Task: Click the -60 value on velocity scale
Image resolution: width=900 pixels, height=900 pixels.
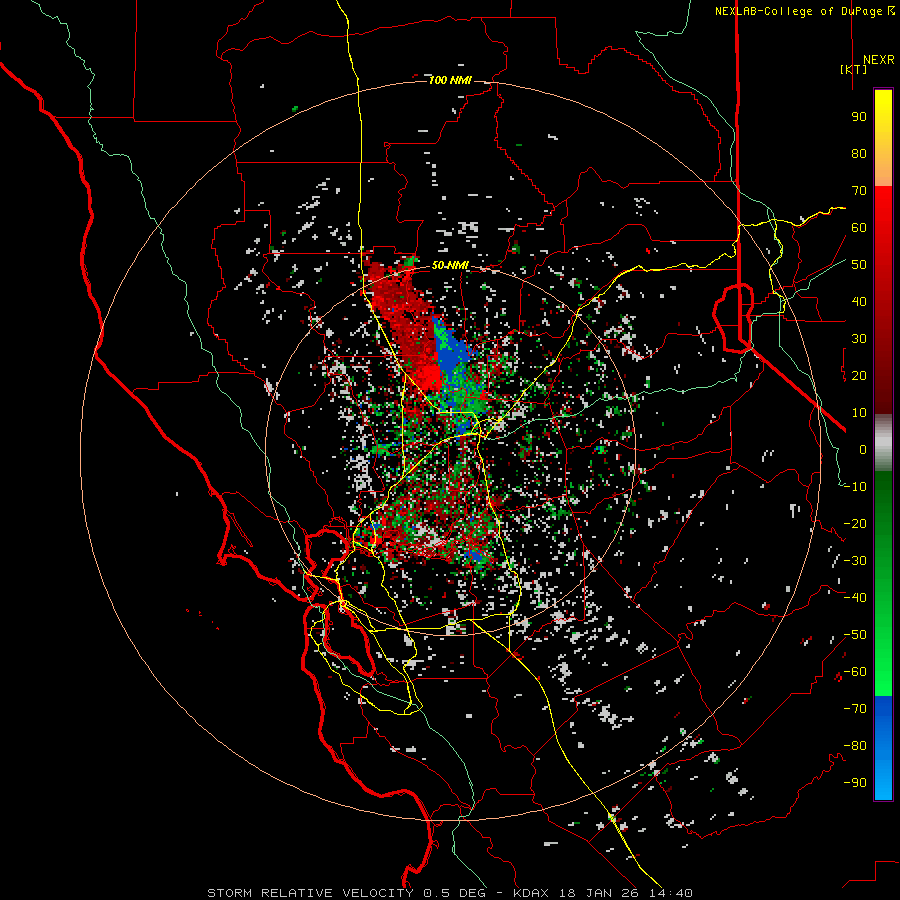Action: click(855, 672)
